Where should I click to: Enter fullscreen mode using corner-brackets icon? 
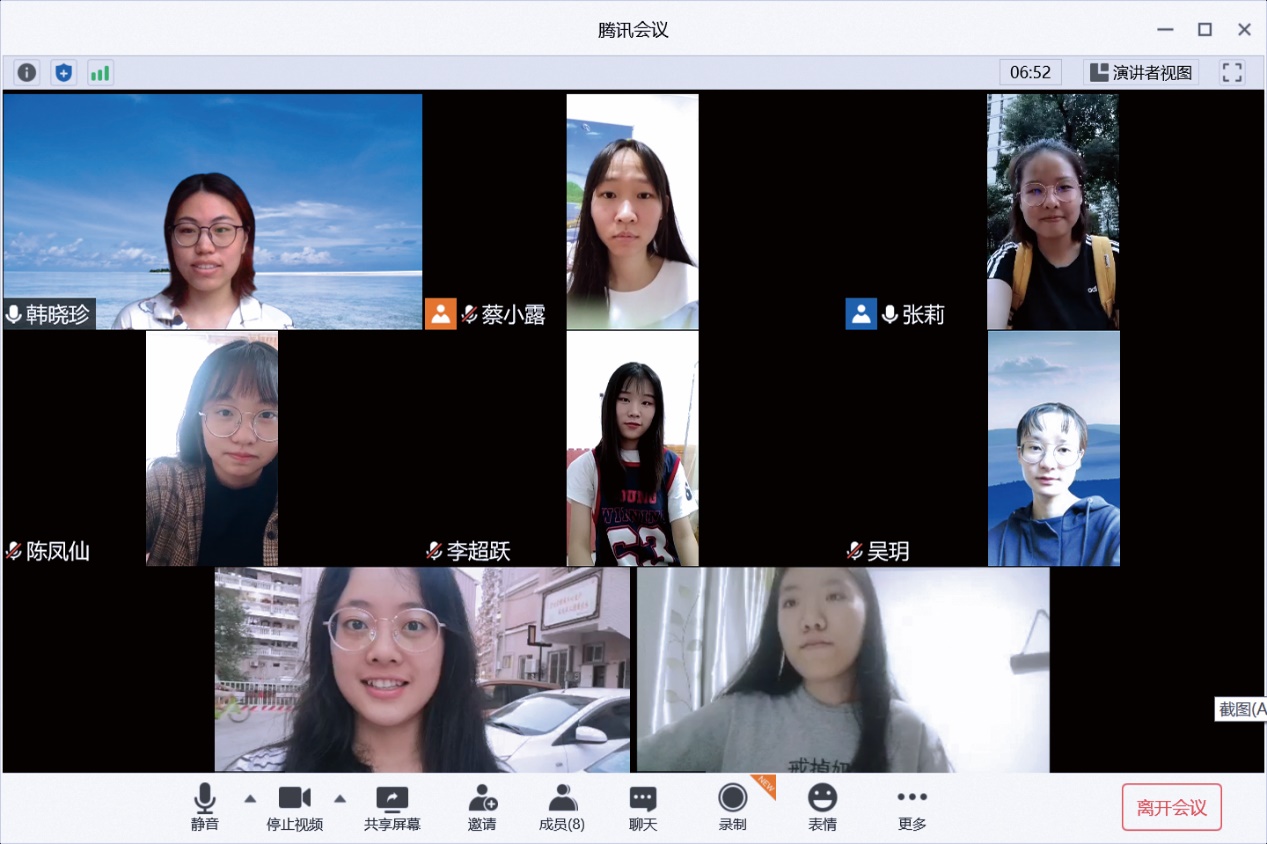pos(1232,72)
